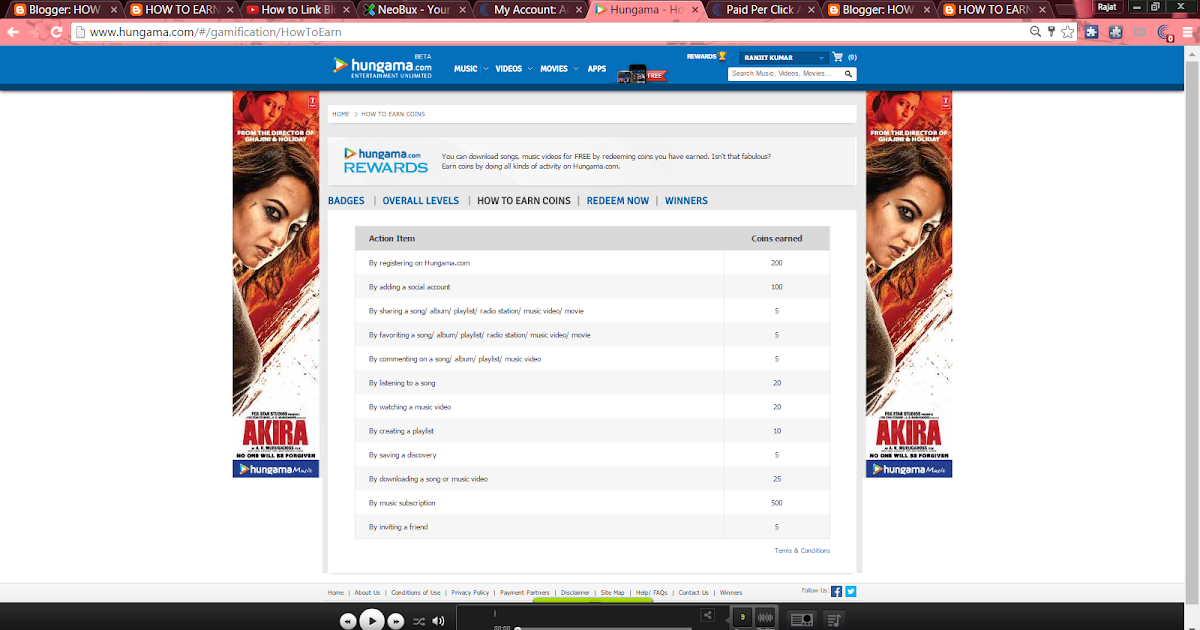Click the Hungama.com logo in the header
1200x630 pixels.
383,67
